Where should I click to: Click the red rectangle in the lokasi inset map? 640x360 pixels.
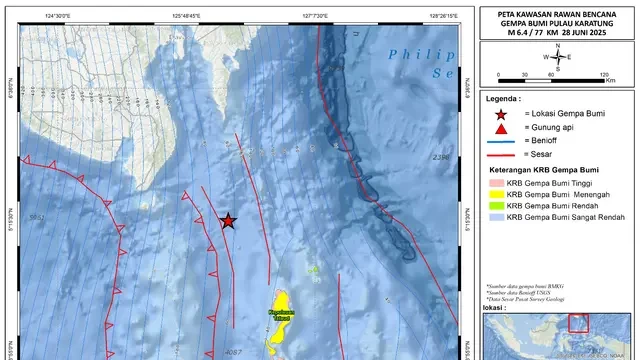(x=578, y=323)
